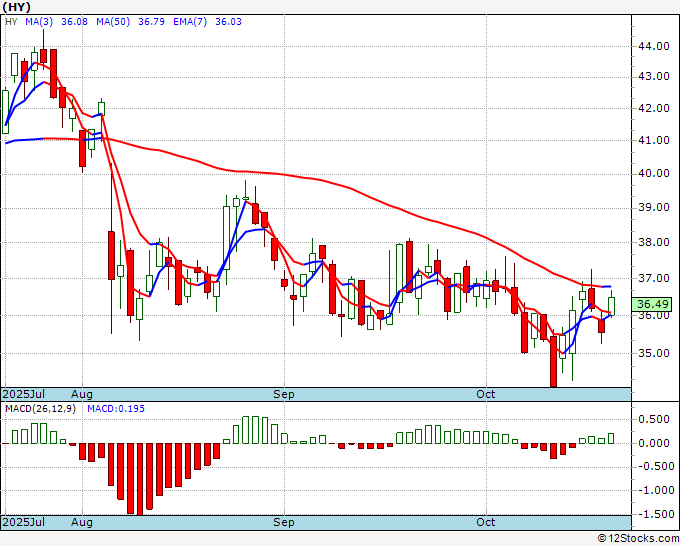This screenshot has height=546, width=680.
Task: Click Oct on the price chart date axis
Action: tap(485, 394)
